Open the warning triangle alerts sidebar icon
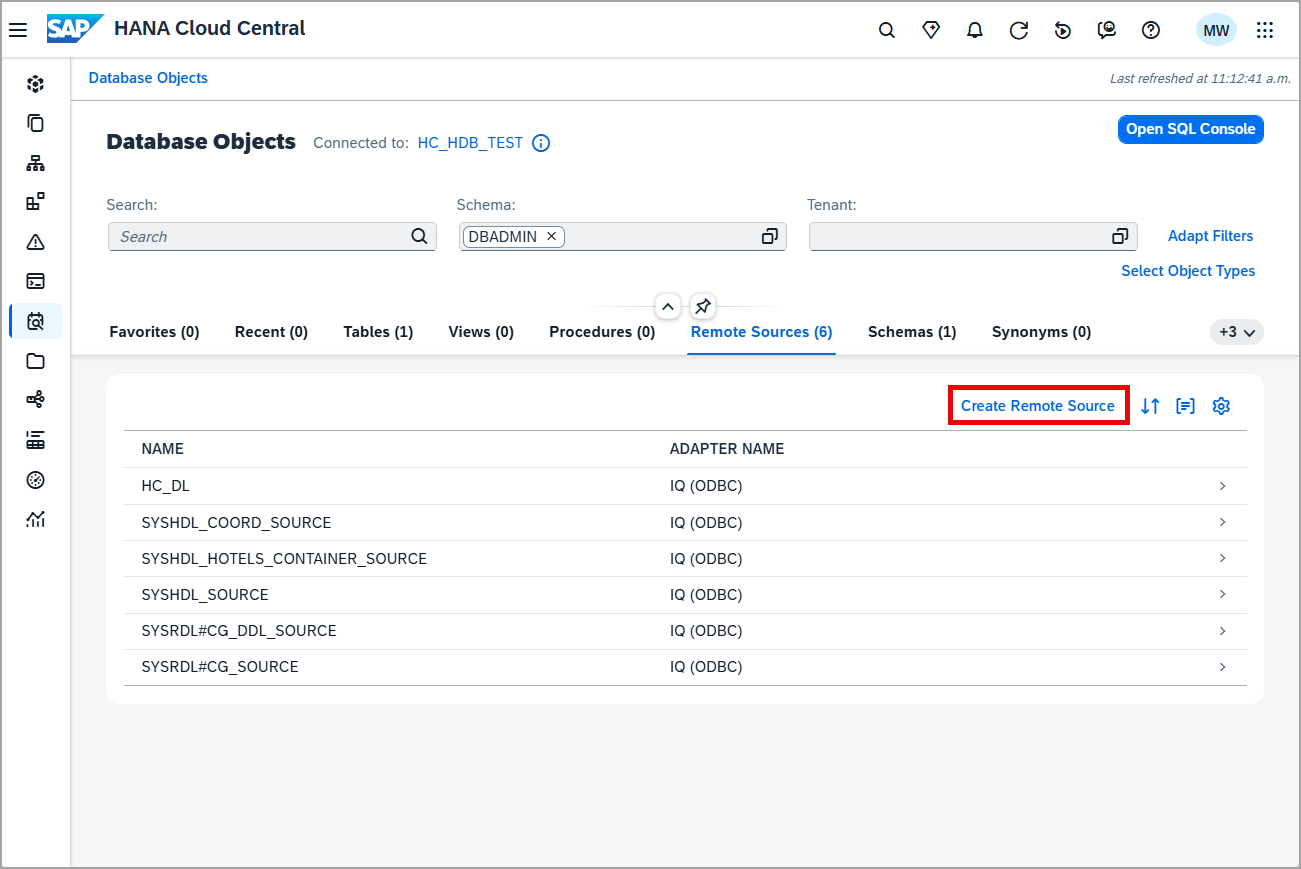The height and width of the screenshot is (869, 1301). pyautogui.click(x=36, y=242)
